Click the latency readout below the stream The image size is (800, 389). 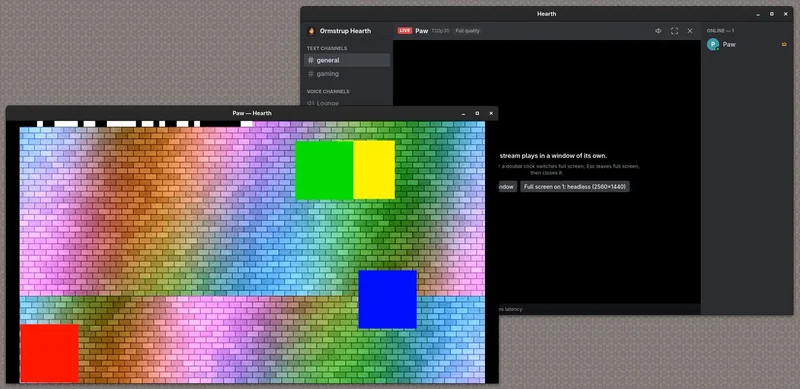(x=510, y=309)
